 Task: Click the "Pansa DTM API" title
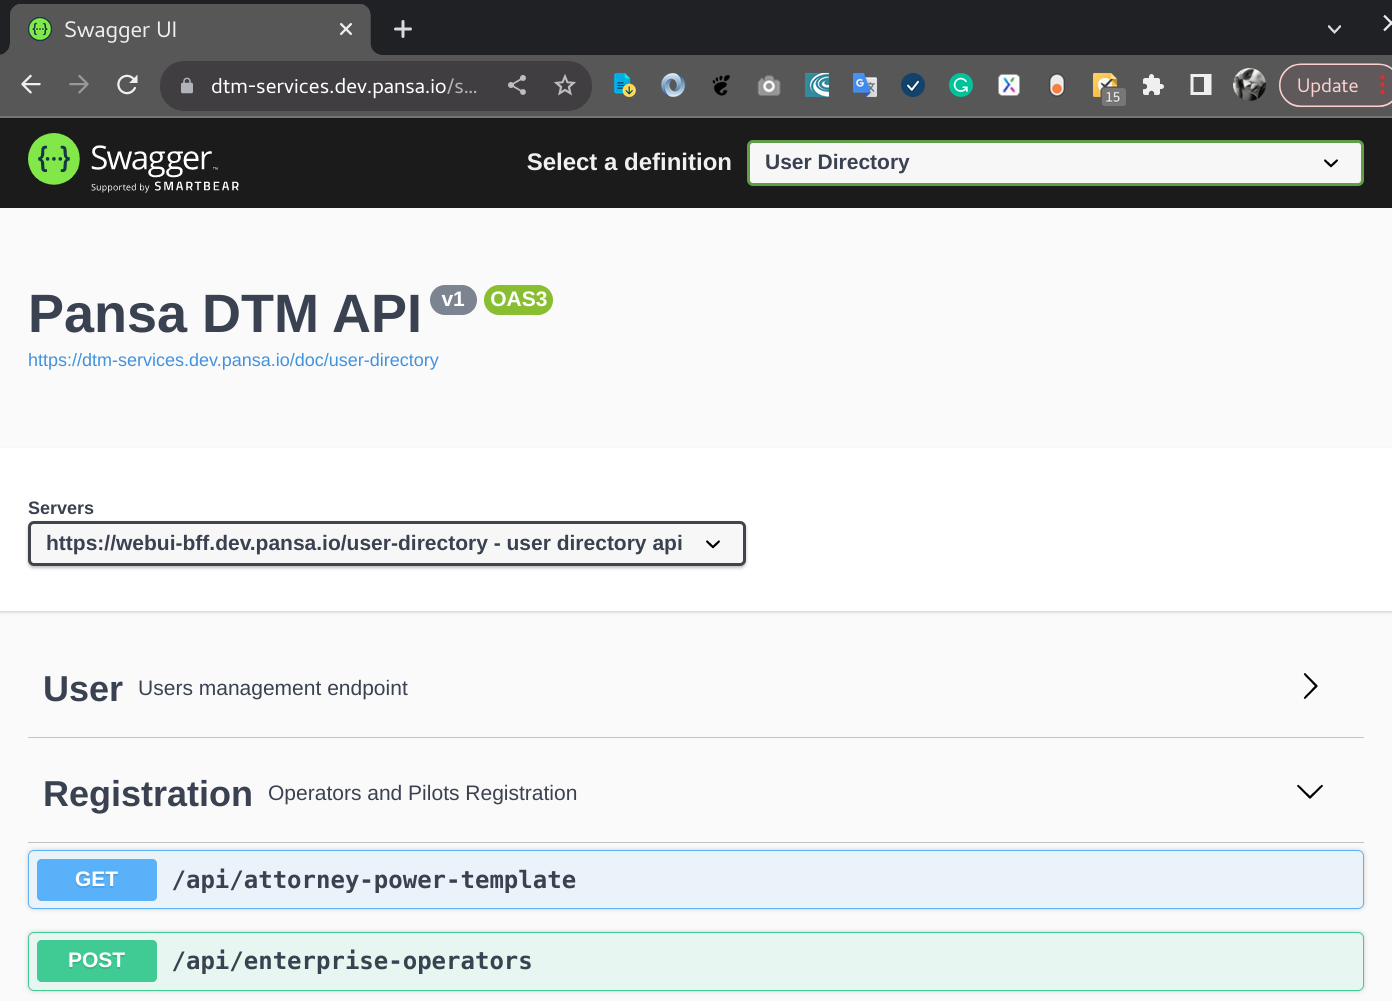[225, 314]
